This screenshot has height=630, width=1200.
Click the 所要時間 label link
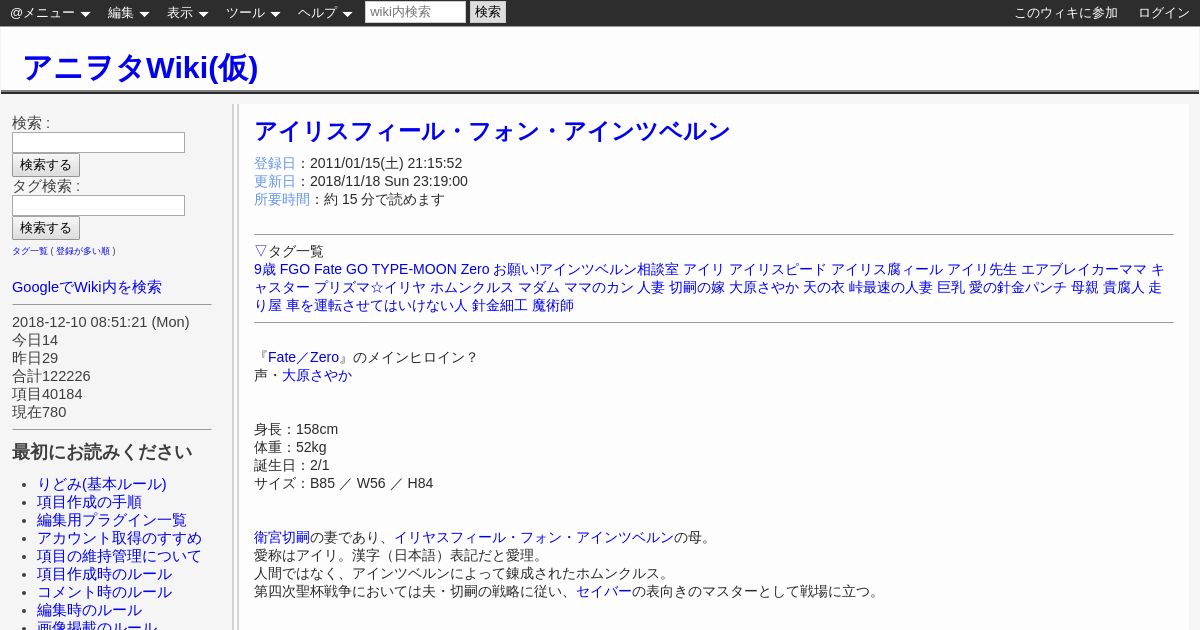282,199
